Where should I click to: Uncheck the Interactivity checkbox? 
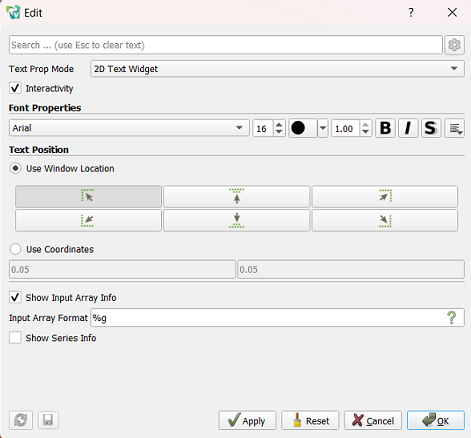(15, 88)
